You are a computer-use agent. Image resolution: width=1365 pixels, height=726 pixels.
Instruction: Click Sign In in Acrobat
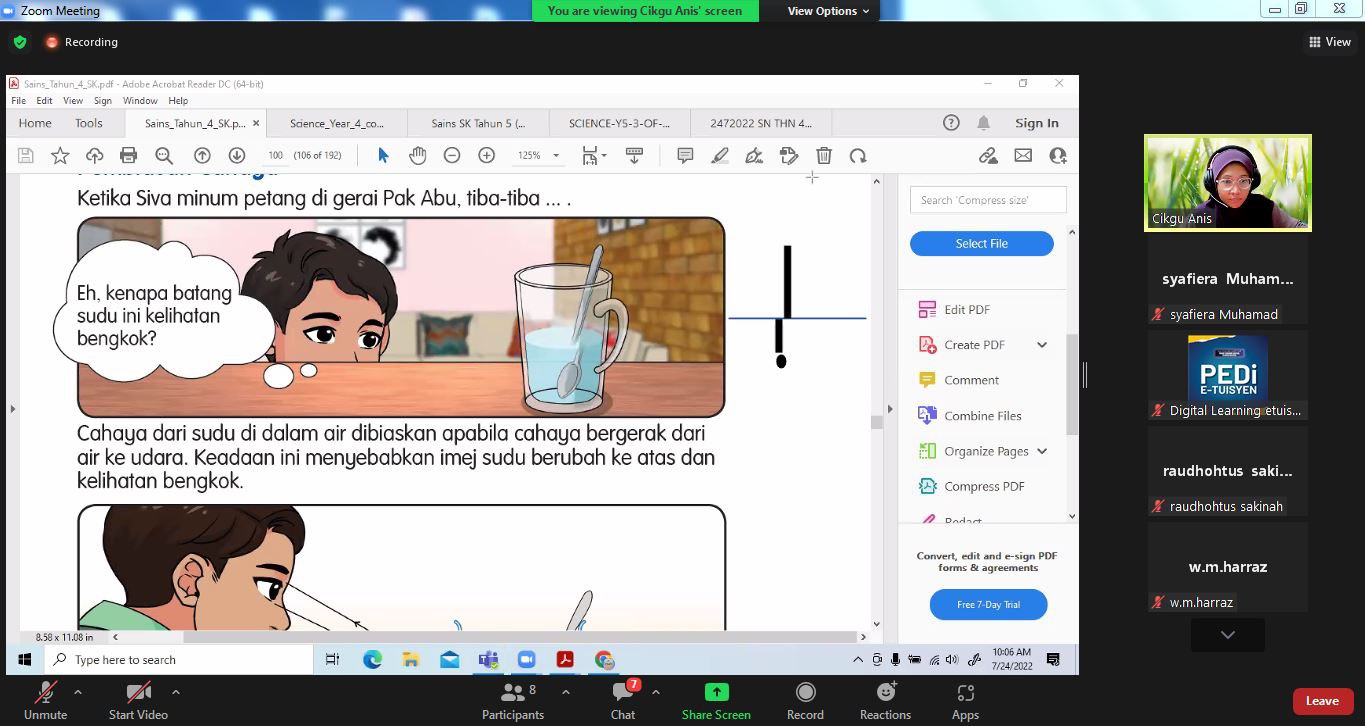1037,123
